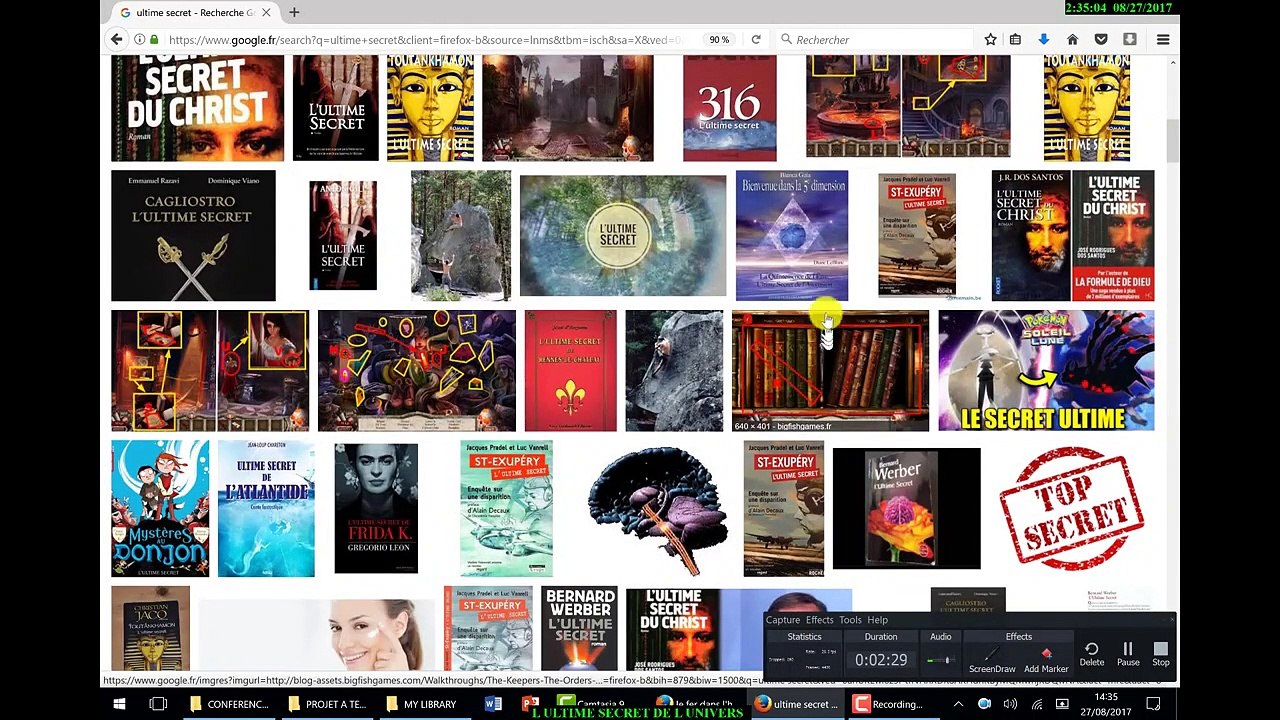Open site information icon in address bar
The width and height of the screenshot is (1280, 720).
139,39
